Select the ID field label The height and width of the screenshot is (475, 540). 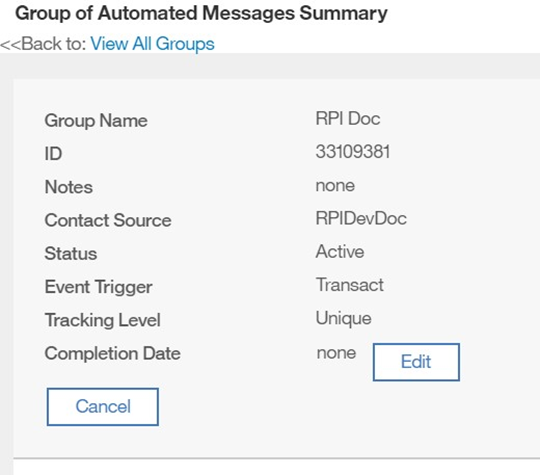pos(53,154)
